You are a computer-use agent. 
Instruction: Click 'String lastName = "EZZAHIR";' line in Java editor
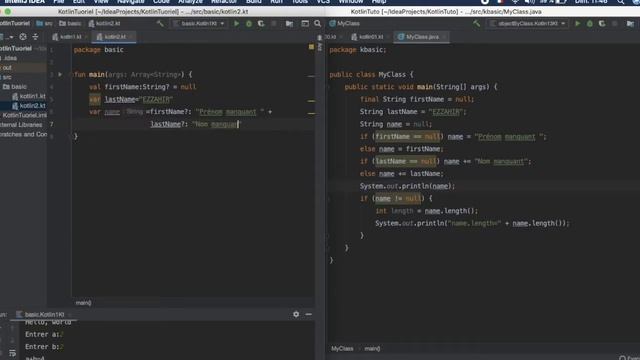[x=413, y=112]
